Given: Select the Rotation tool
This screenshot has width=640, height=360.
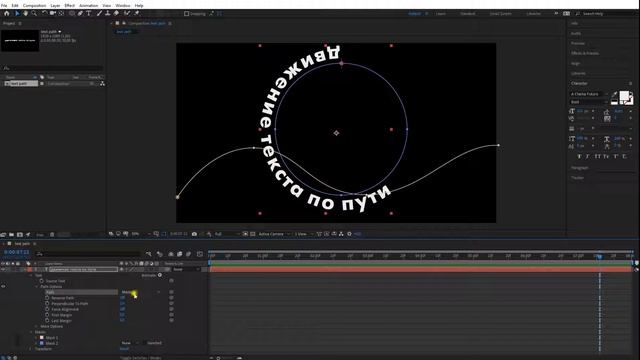Looking at the screenshot, I should [44, 13].
